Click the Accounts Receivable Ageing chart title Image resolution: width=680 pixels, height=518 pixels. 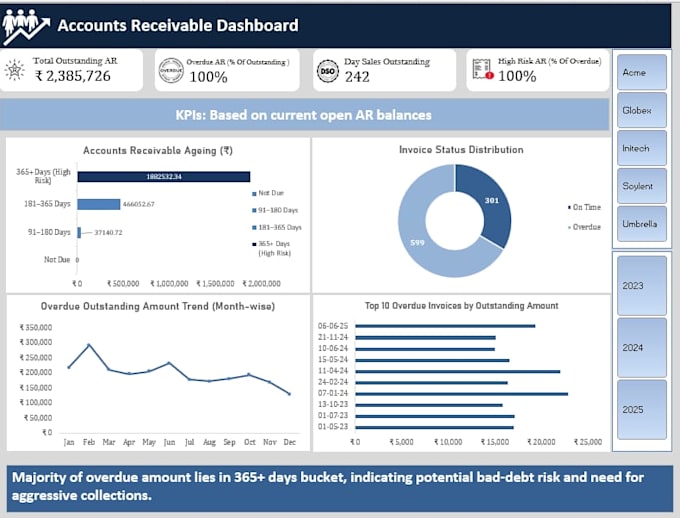pos(158,151)
